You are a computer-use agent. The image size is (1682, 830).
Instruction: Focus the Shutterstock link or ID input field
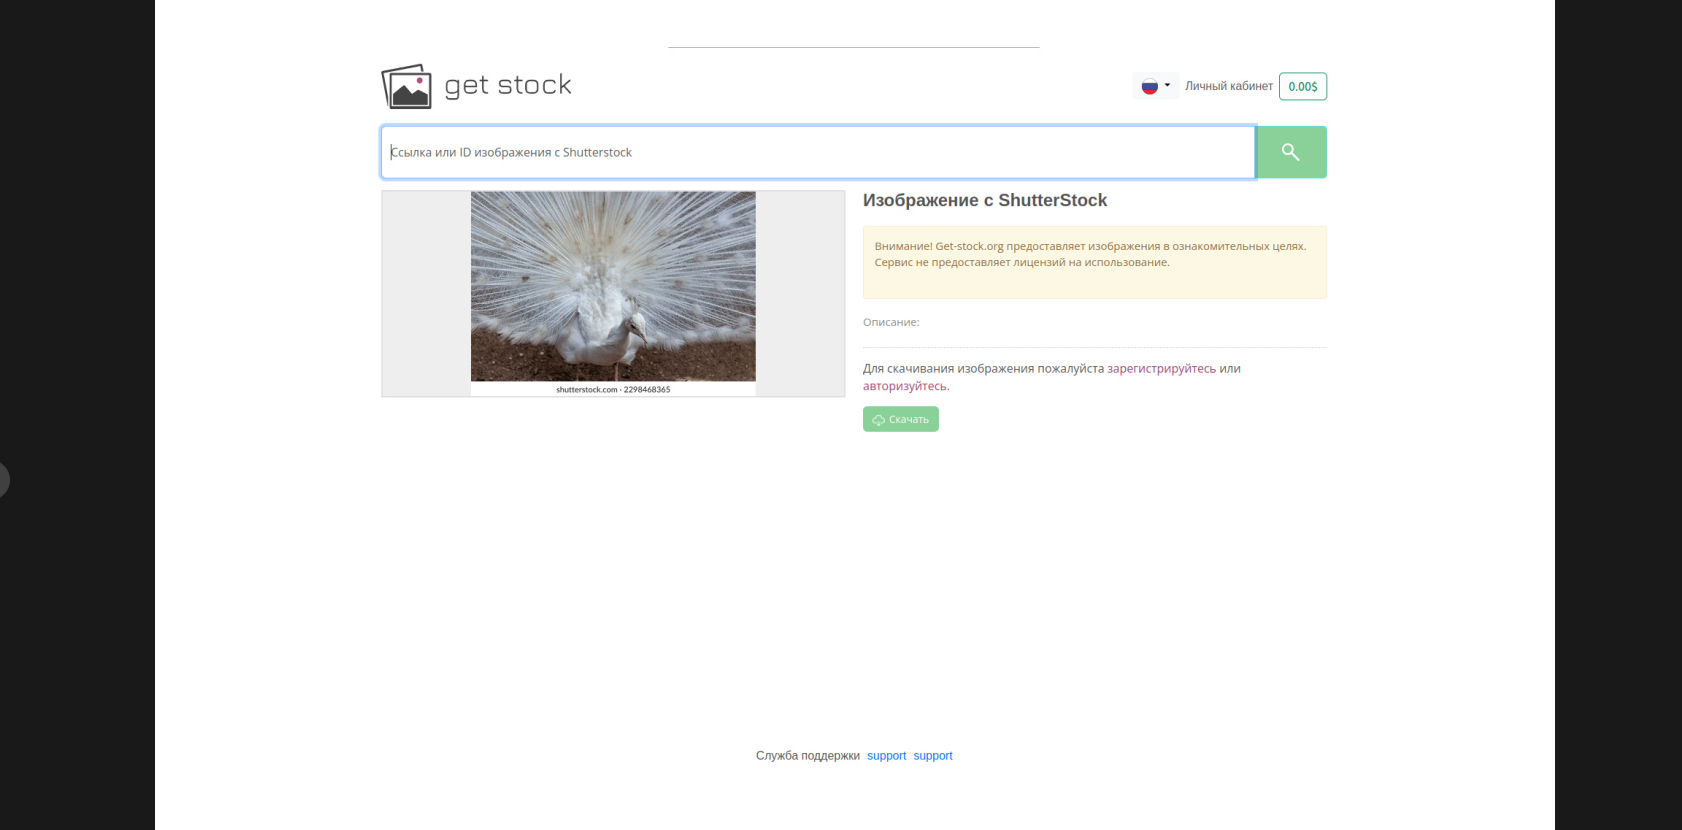[x=818, y=152]
